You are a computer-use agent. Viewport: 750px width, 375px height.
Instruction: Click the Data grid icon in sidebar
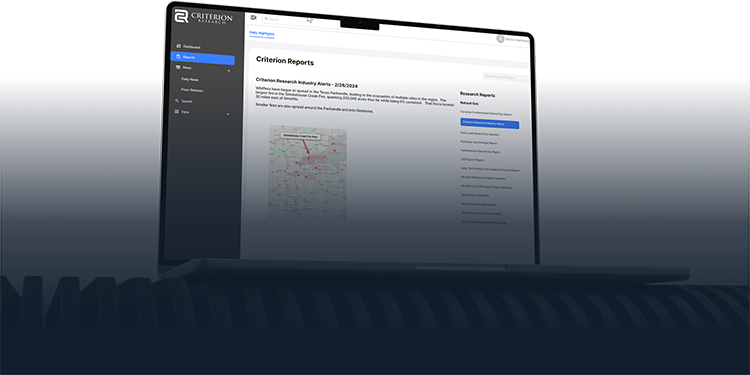coord(176,111)
